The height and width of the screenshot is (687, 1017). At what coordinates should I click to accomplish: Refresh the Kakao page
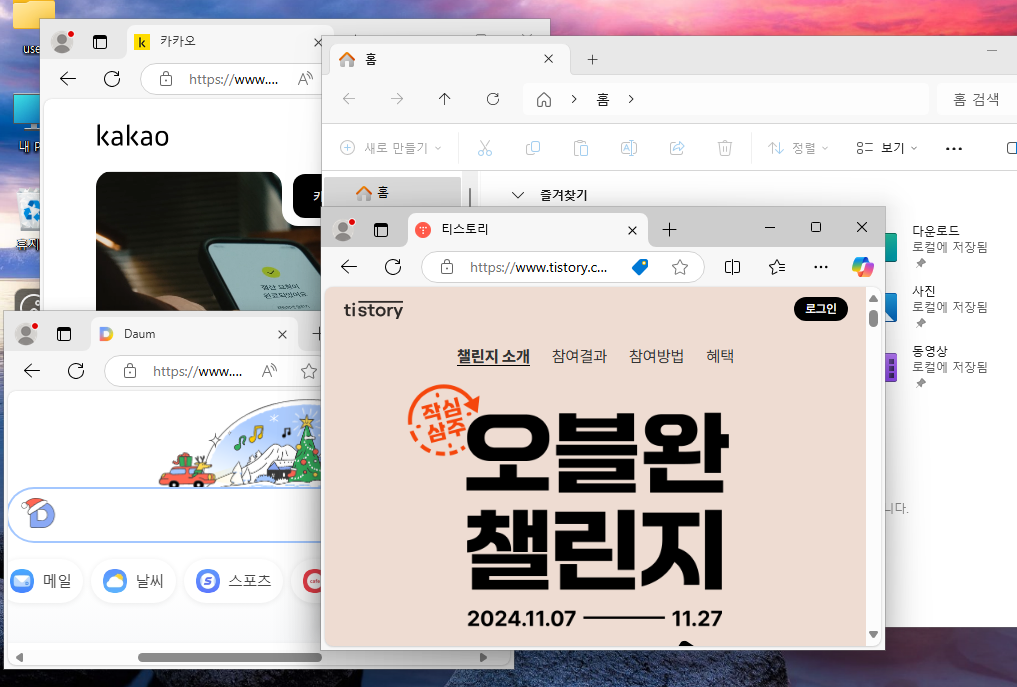112,79
